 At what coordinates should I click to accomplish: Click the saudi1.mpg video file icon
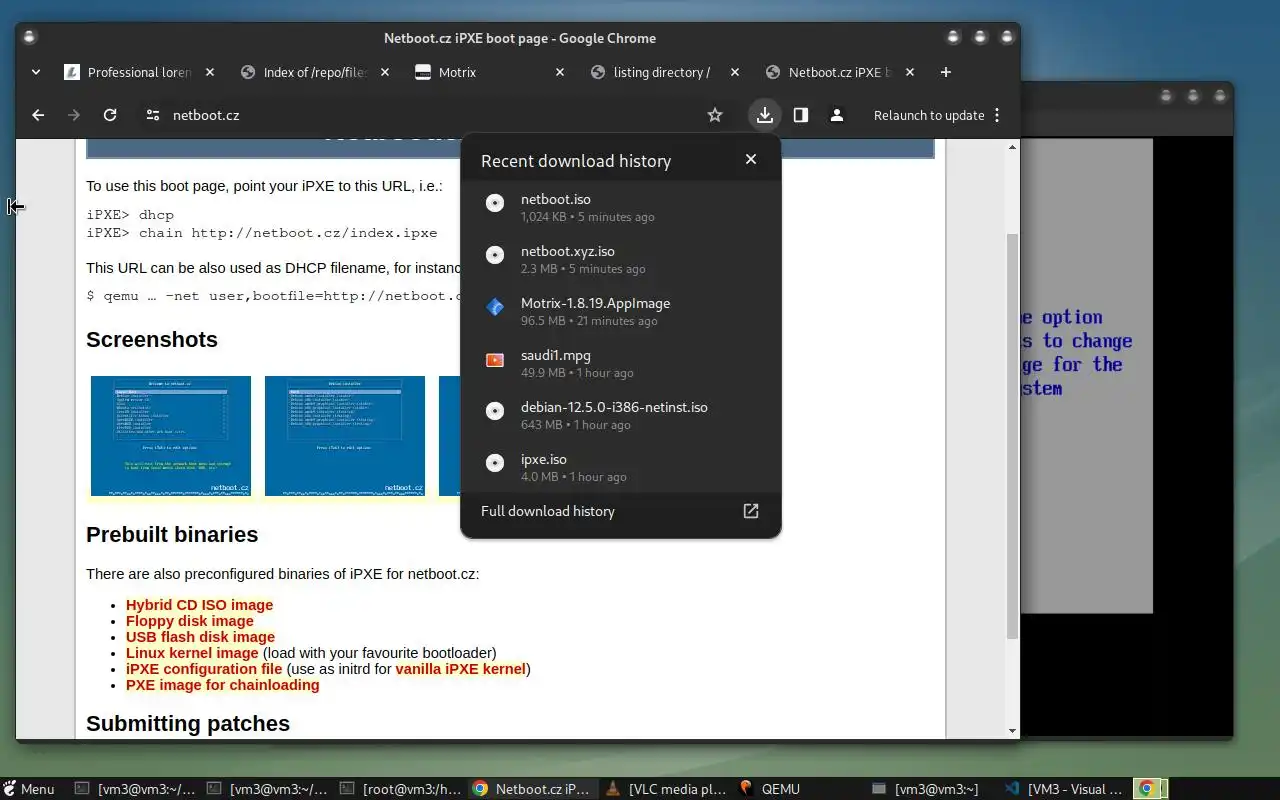point(494,359)
